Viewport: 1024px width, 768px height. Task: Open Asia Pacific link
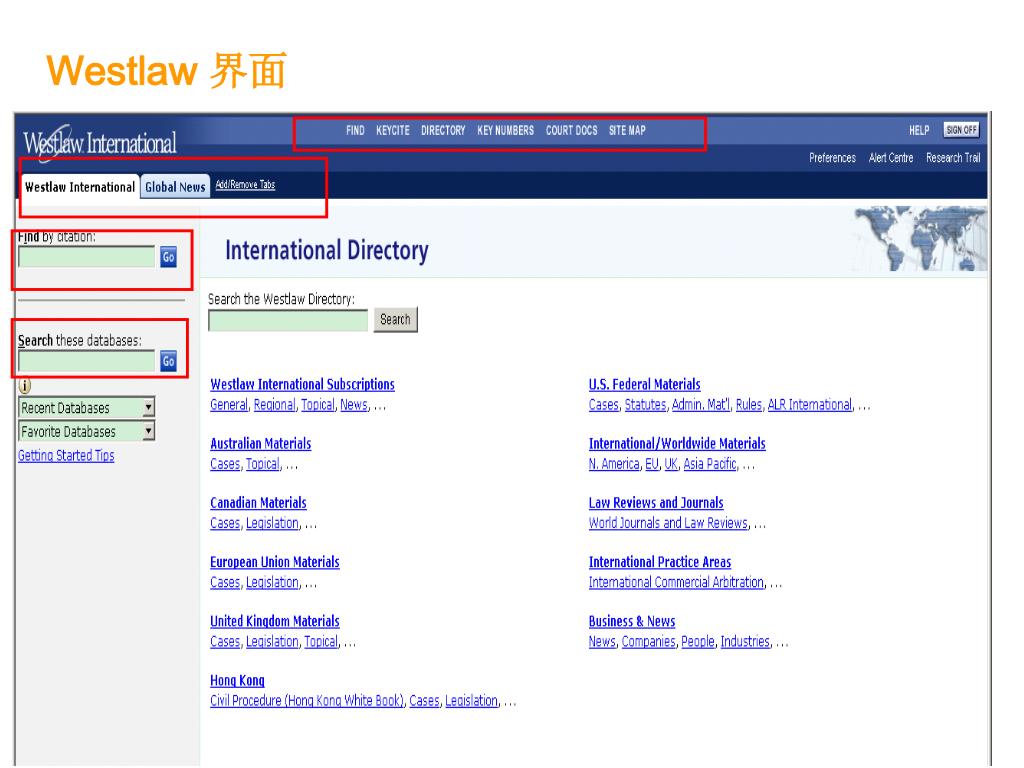tap(710, 464)
